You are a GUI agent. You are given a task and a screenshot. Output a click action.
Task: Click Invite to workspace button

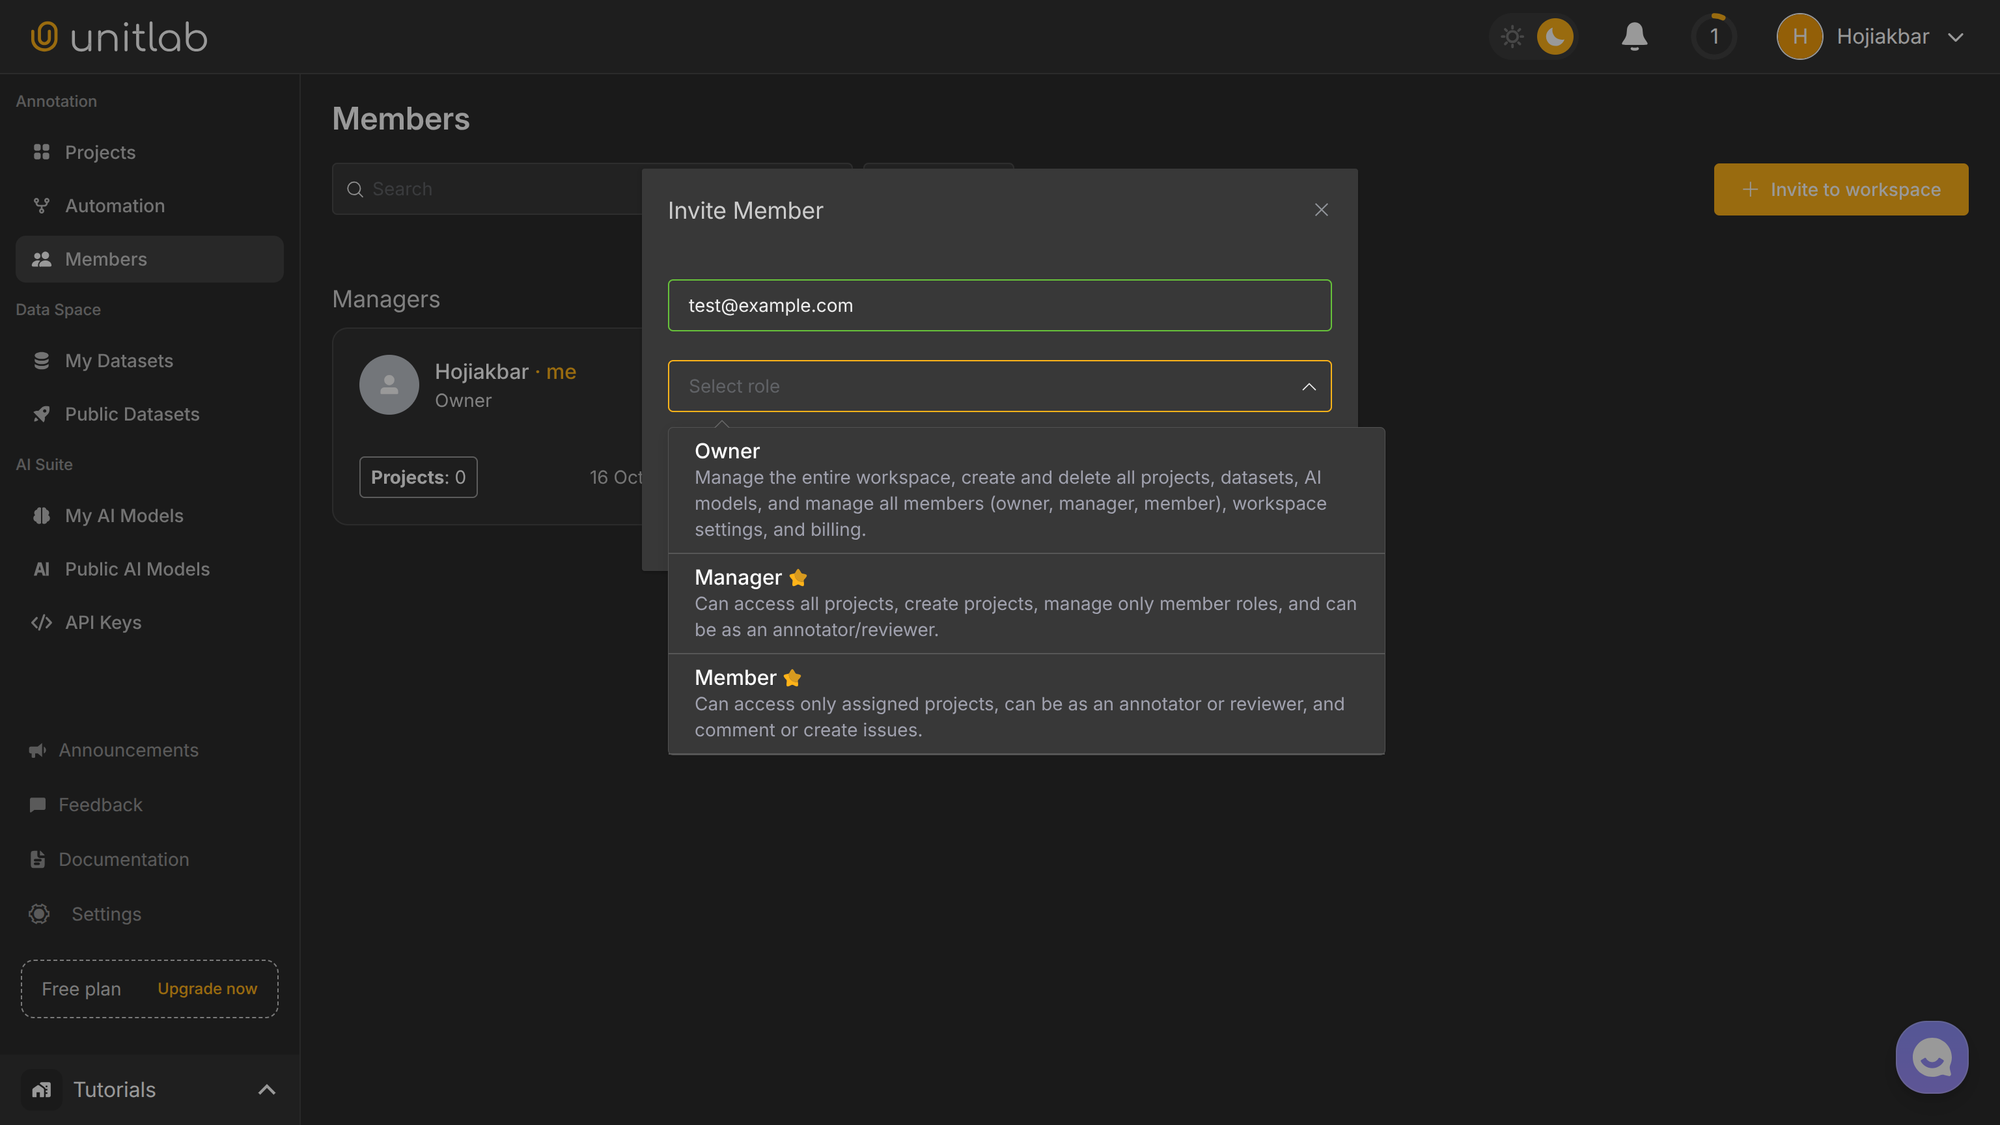tap(1840, 189)
